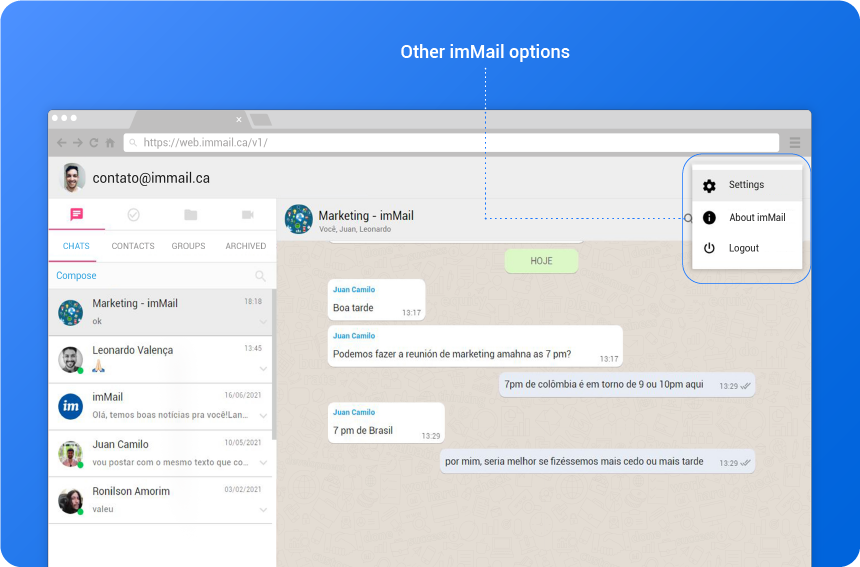Open the Ronilson Amorim conversation

pos(160,500)
